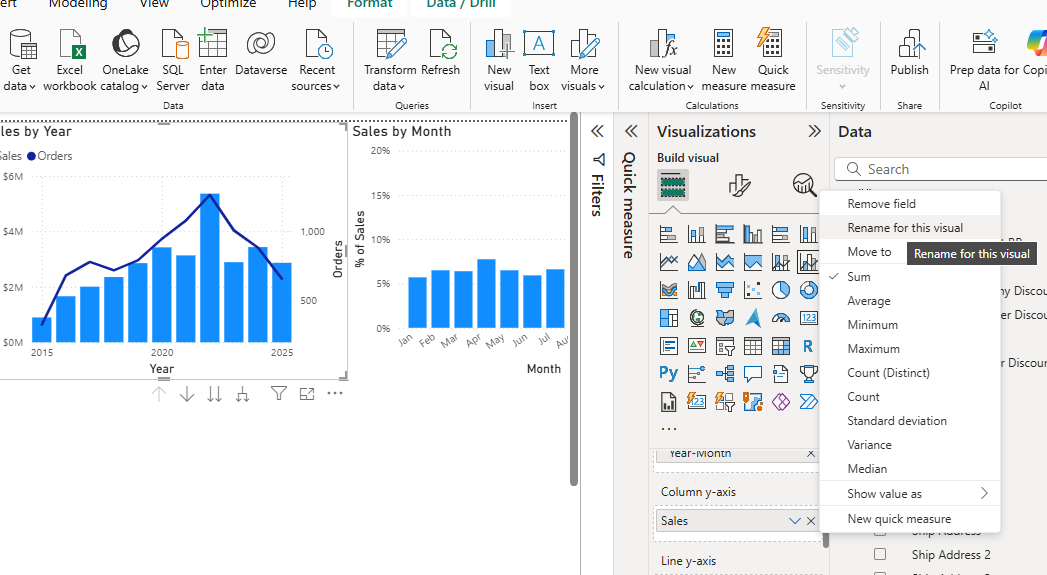Open the Format visual paintbrush tab
1047x575 pixels.
pyautogui.click(x=739, y=185)
